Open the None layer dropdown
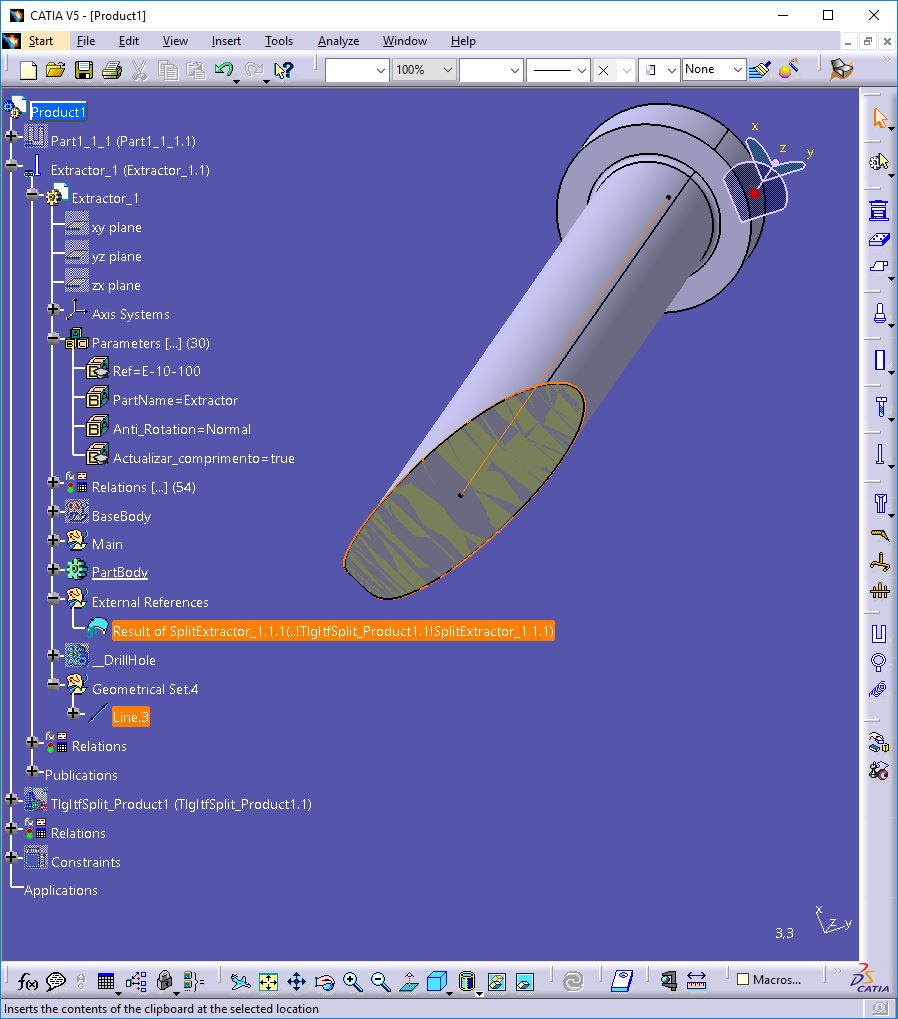Image resolution: width=898 pixels, height=1019 pixels. click(x=737, y=69)
